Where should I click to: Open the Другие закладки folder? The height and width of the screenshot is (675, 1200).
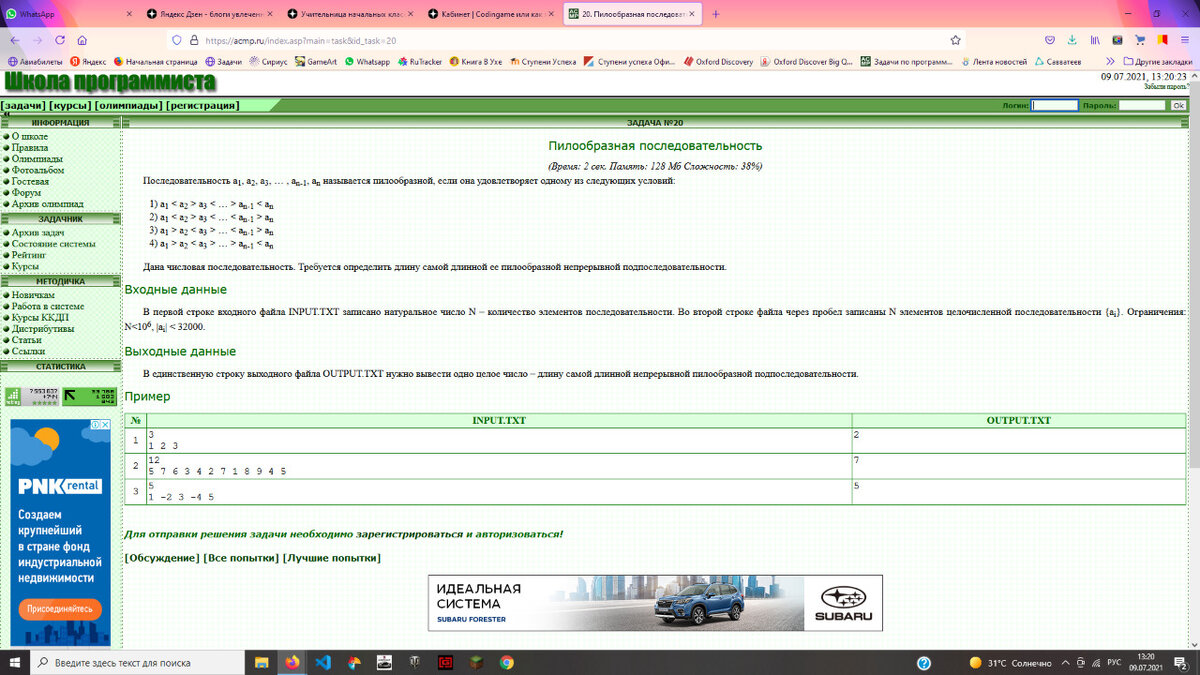[1157, 61]
